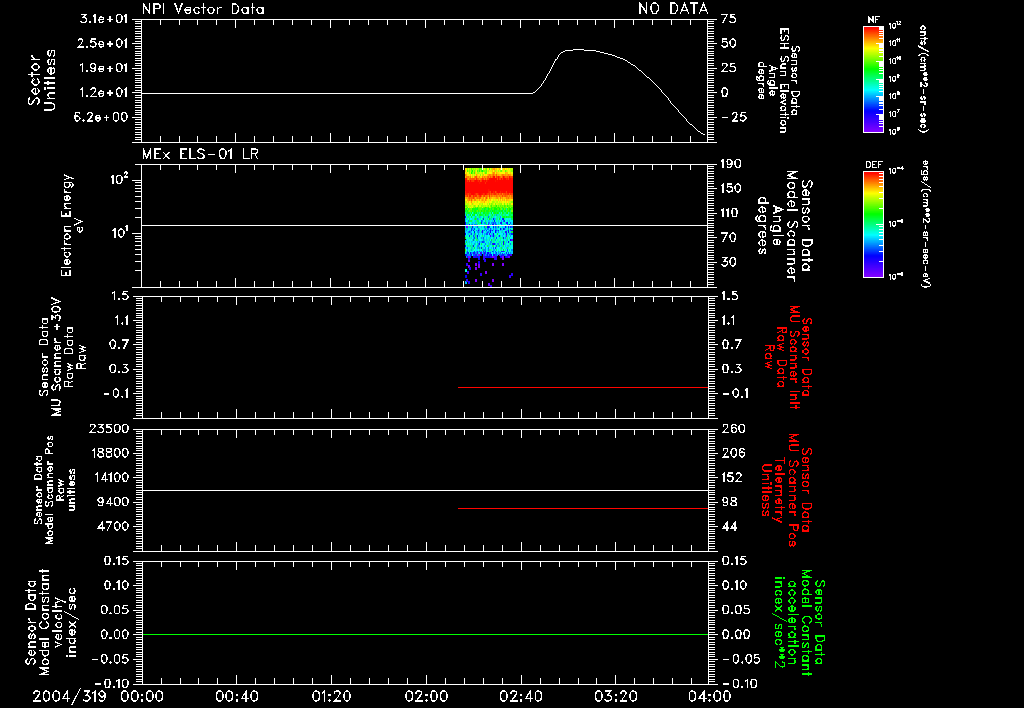Click the '04:00' time axis tick label
This screenshot has height=708, width=1024.
coord(710,696)
